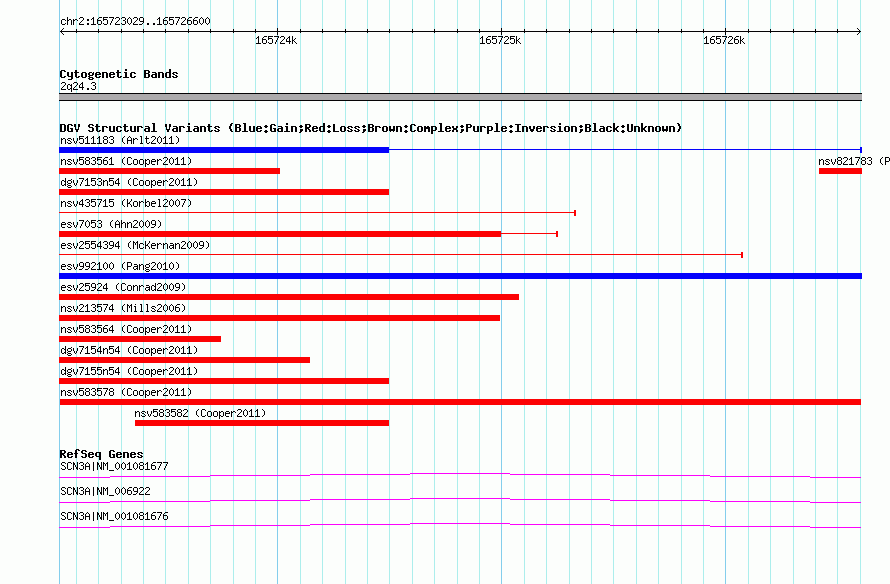Select the magenta line of SCN3A|NM_001081676
The width and height of the screenshot is (890, 584).
[460, 525]
